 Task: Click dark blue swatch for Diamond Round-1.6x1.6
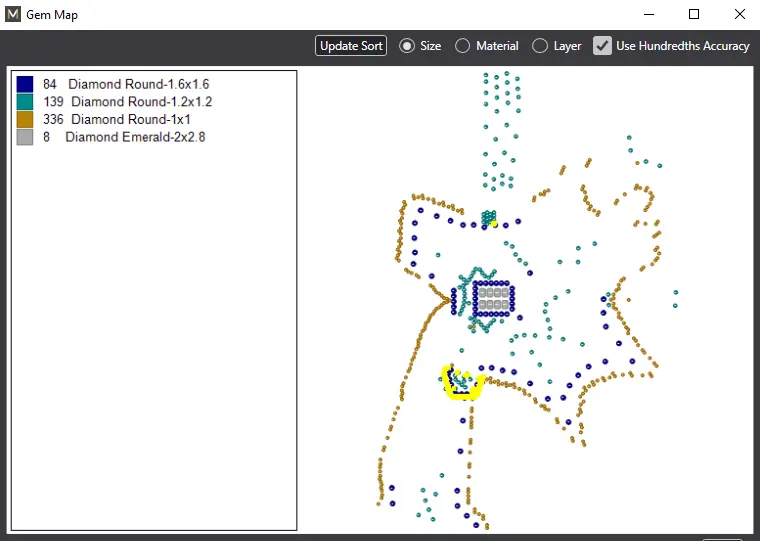pos(25,84)
